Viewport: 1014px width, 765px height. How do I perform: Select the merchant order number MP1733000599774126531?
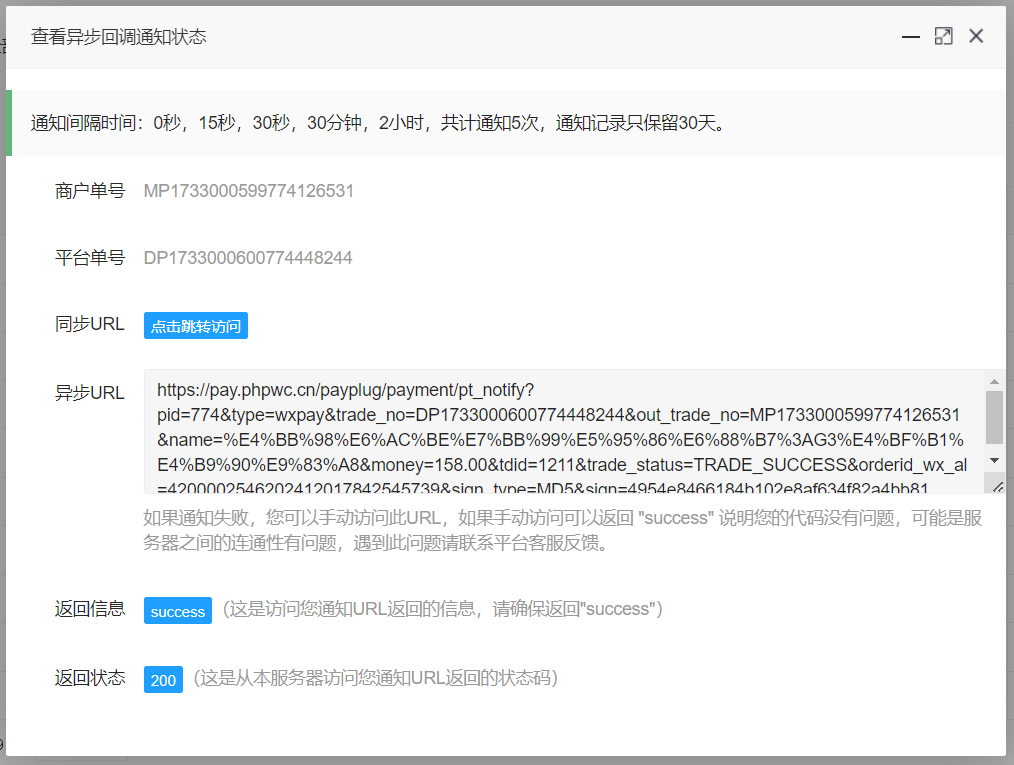pyautogui.click(x=249, y=191)
